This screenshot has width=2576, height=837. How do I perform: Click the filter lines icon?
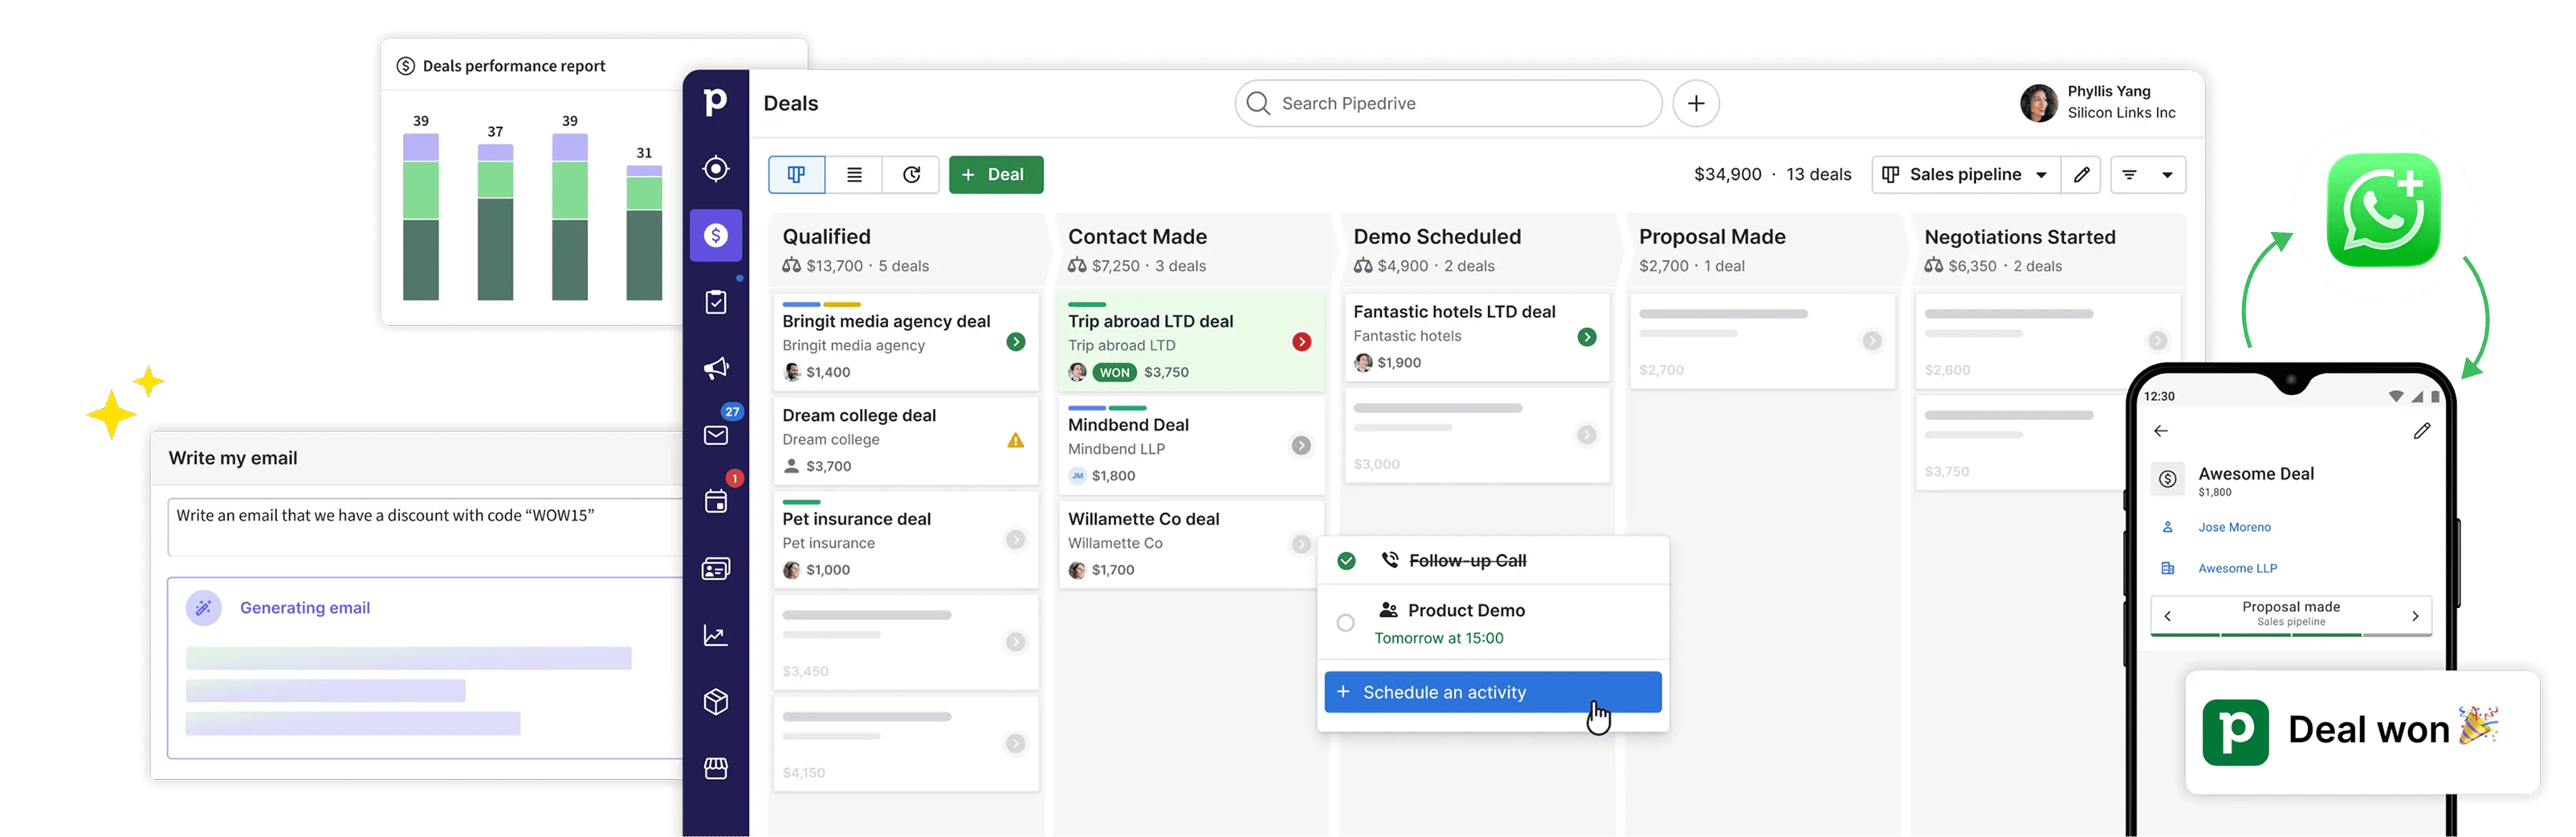[2129, 175]
